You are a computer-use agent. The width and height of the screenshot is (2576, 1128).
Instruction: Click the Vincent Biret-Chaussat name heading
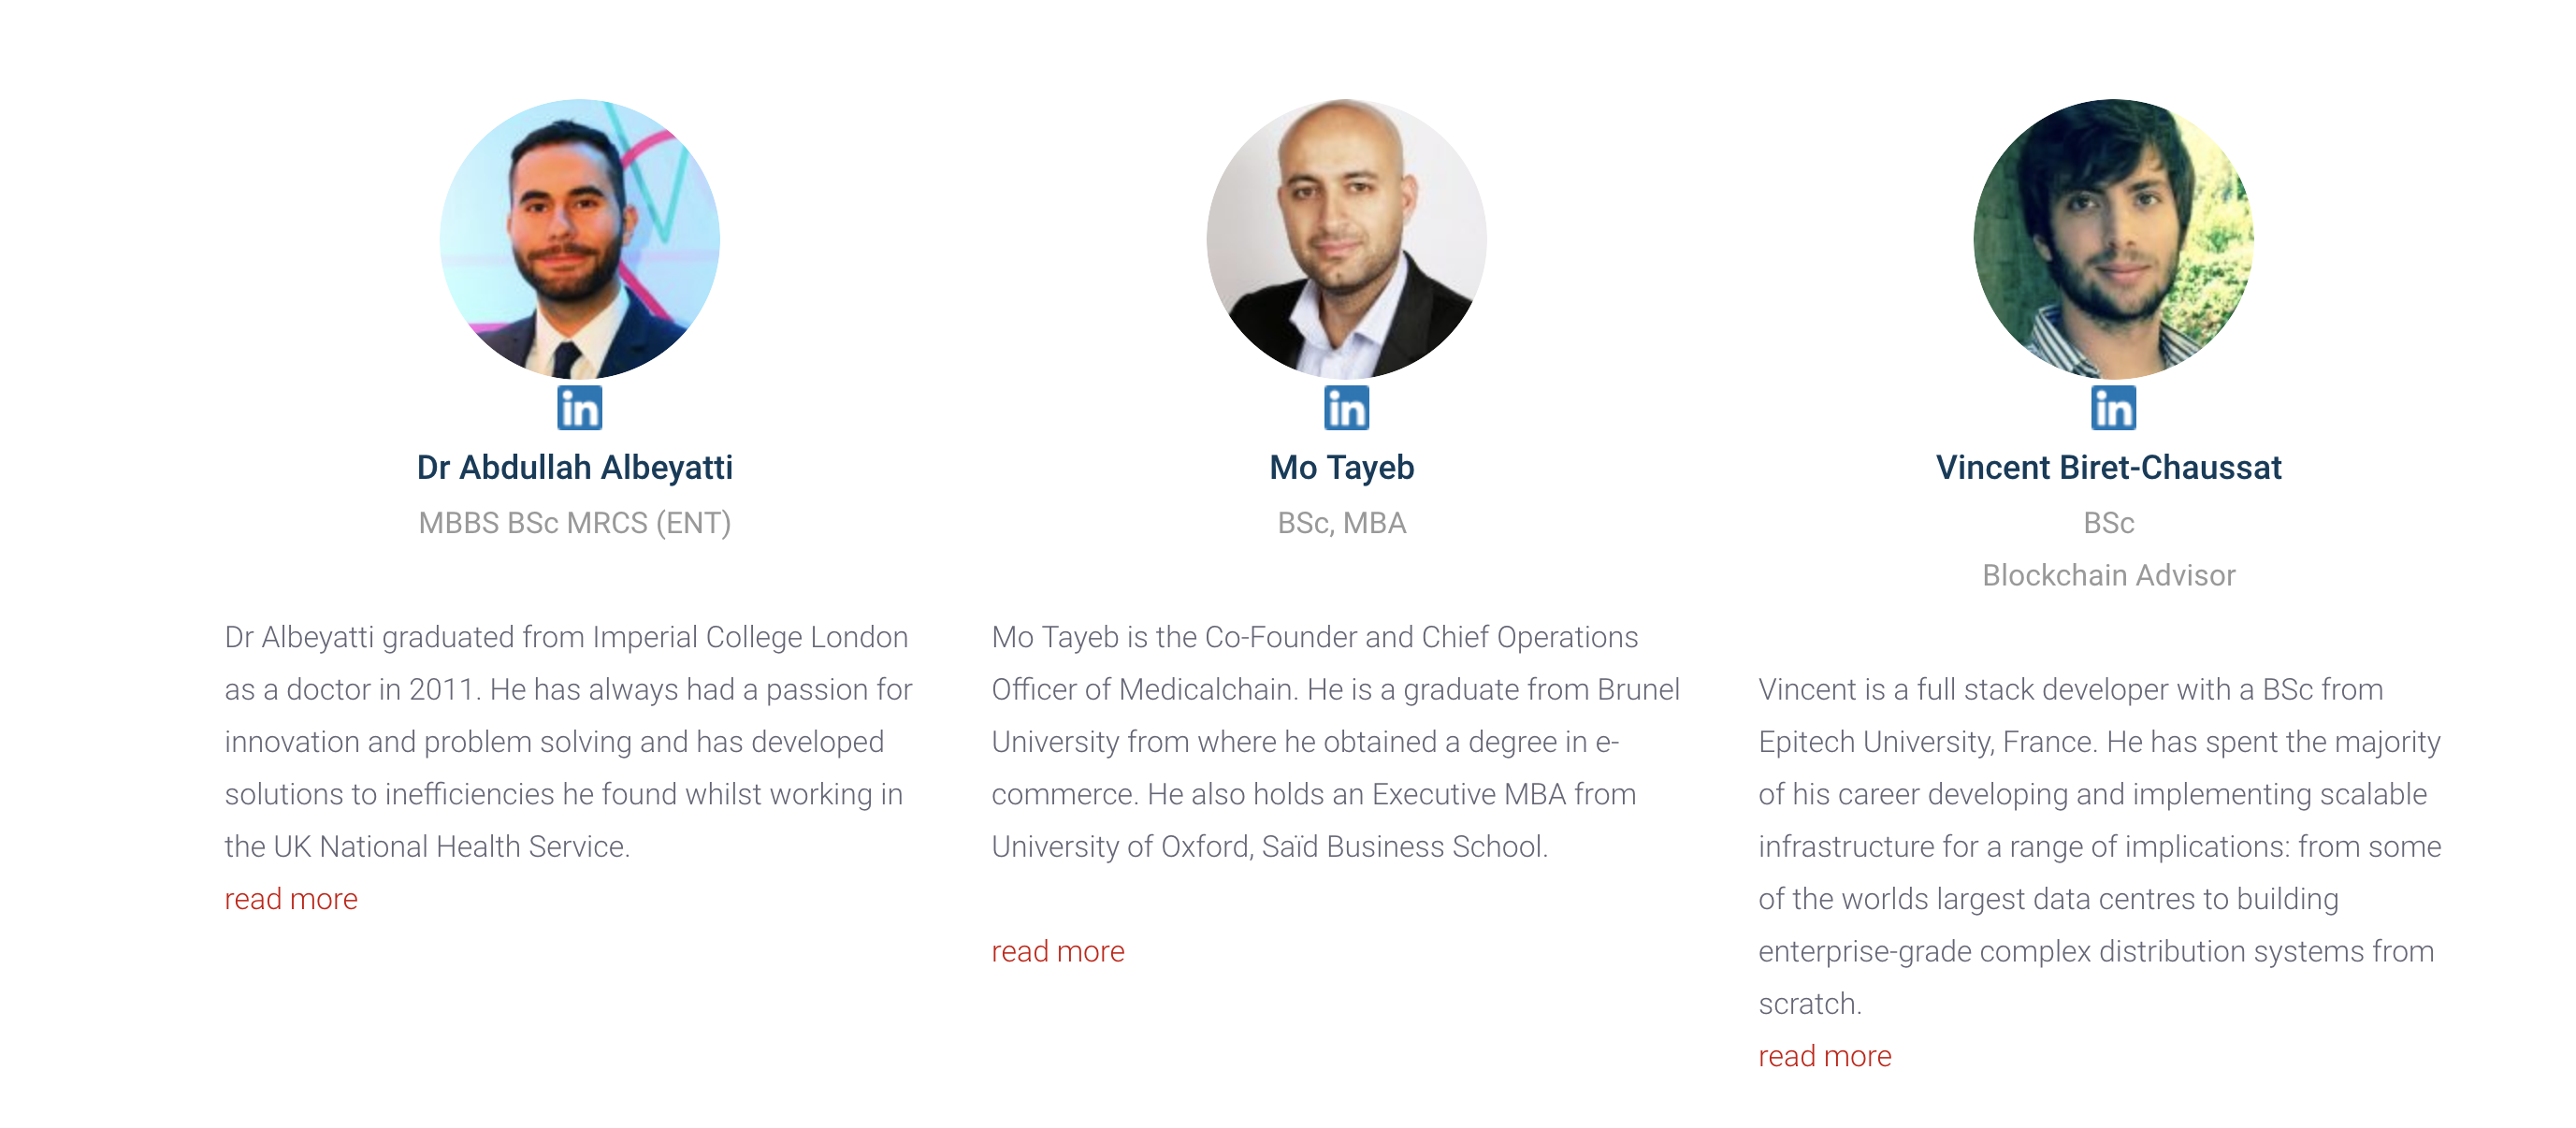click(x=2109, y=467)
